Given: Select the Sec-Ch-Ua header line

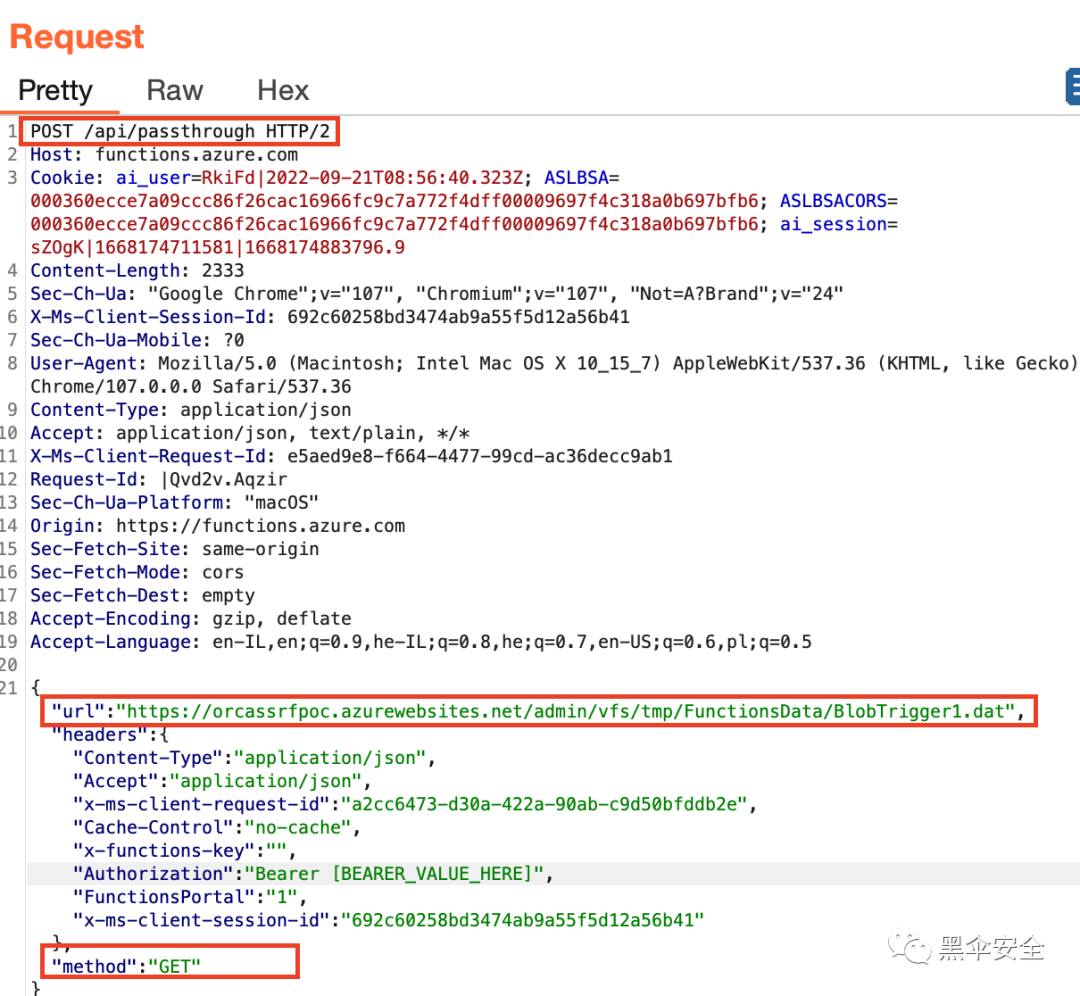Looking at the screenshot, I should (437, 294).
